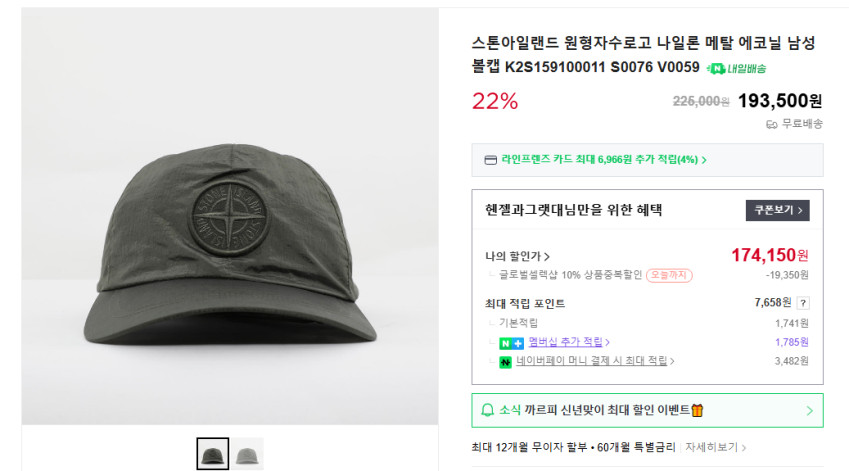Select the first dark cap thumbnail

(x=213, y=453)
